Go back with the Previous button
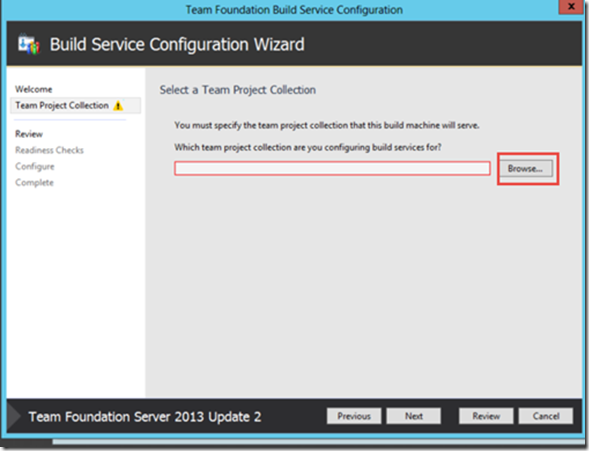 point(354,416)
